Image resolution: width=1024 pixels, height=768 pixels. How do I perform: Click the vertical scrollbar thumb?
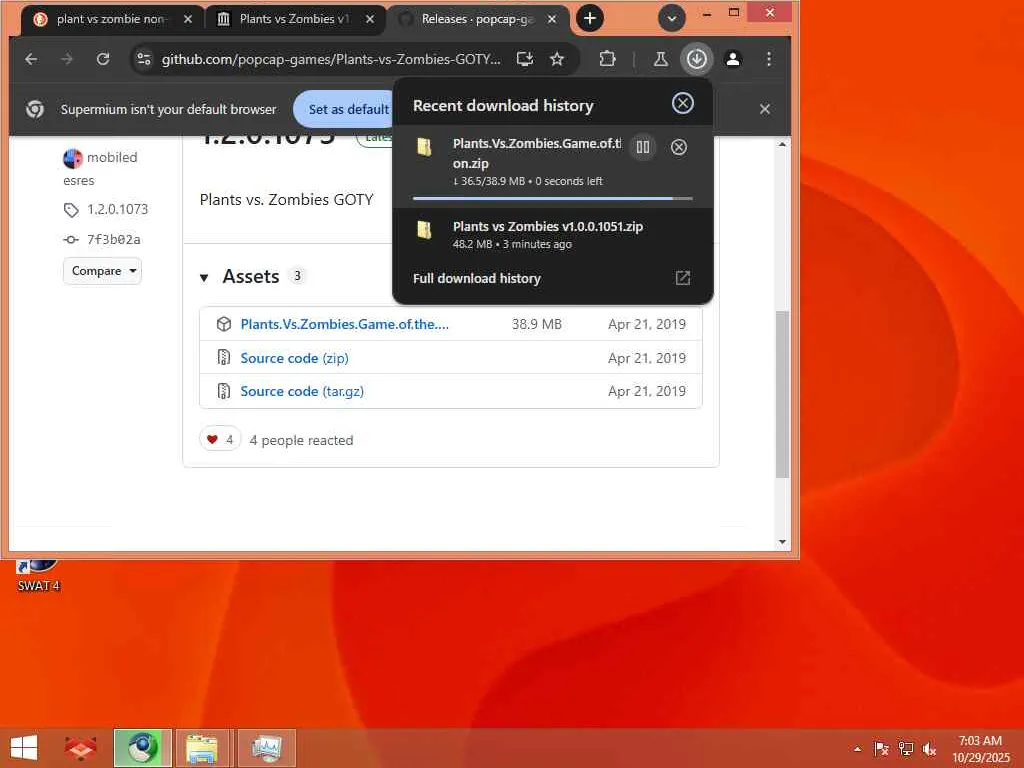point(782,394)
